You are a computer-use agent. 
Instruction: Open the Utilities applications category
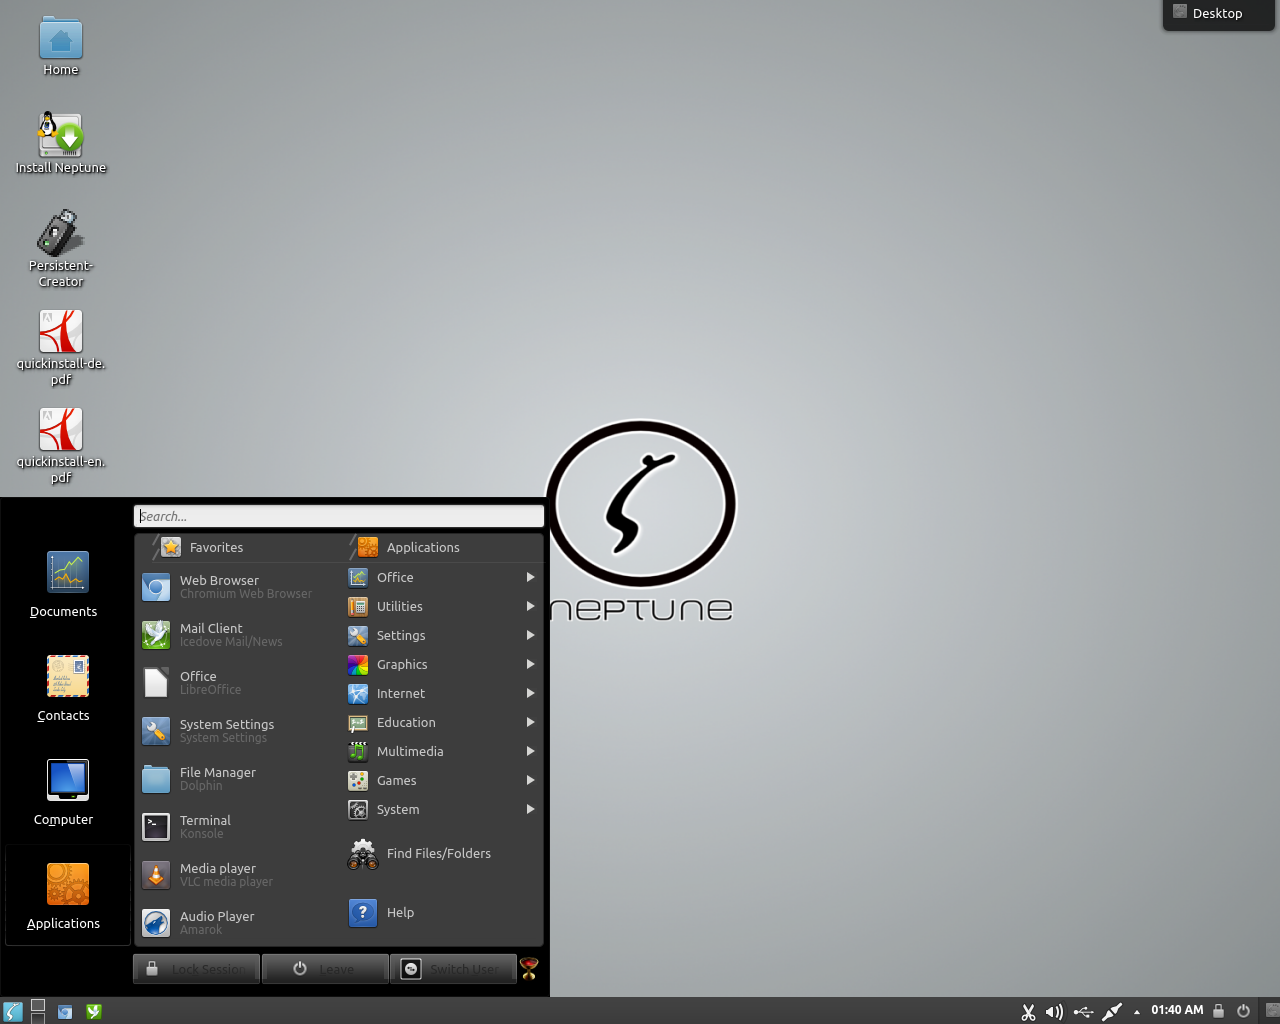(x=442, y=606)
